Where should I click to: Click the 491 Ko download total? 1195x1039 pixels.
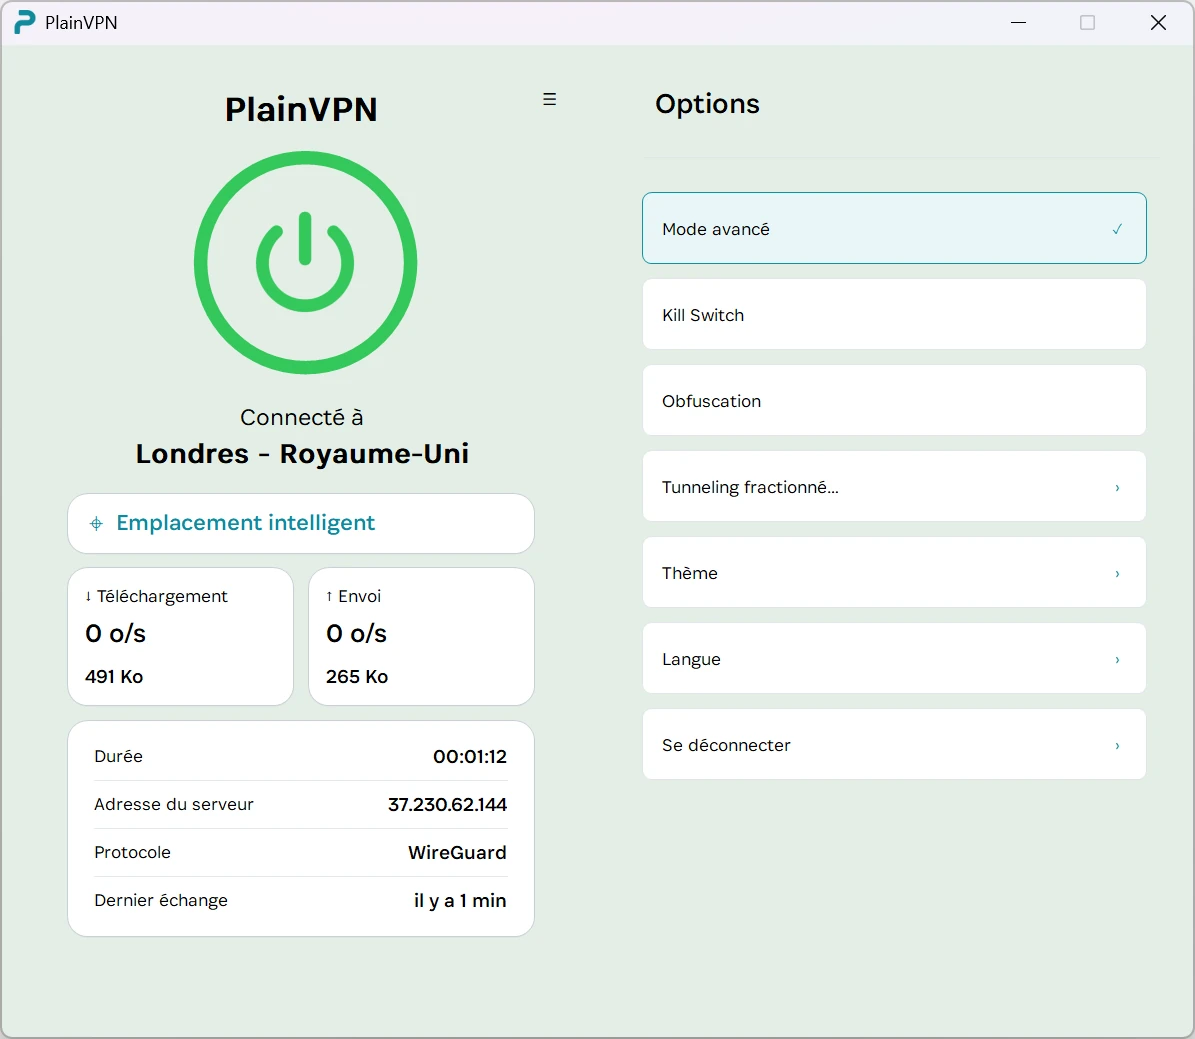point(114,677)
